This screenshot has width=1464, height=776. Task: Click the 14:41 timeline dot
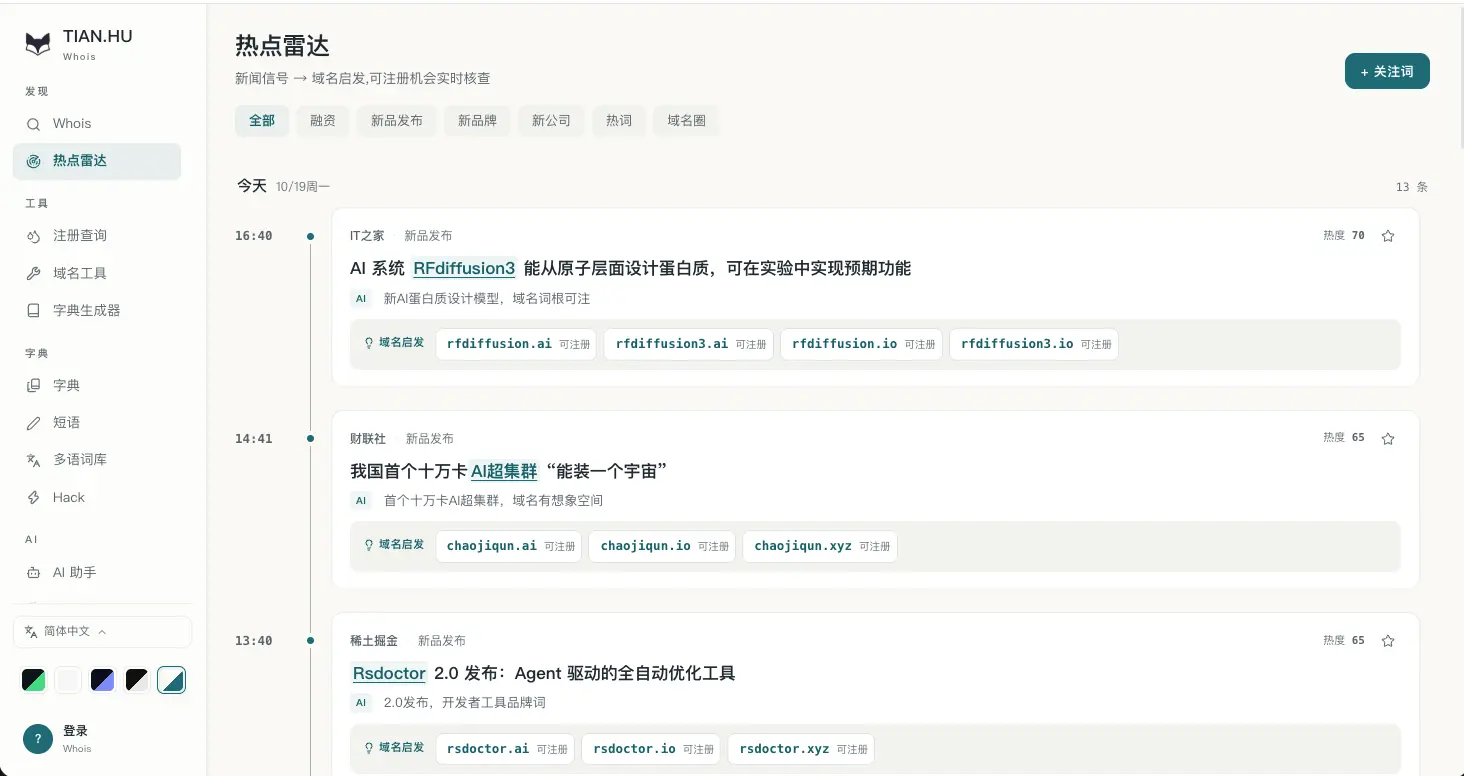pyautogui.click(x=310, y=438)
